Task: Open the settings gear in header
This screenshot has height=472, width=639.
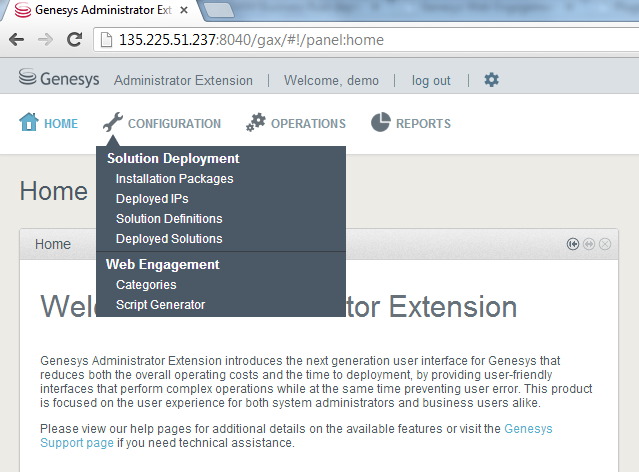Action: pyautogui.click(x=491, y=80)
